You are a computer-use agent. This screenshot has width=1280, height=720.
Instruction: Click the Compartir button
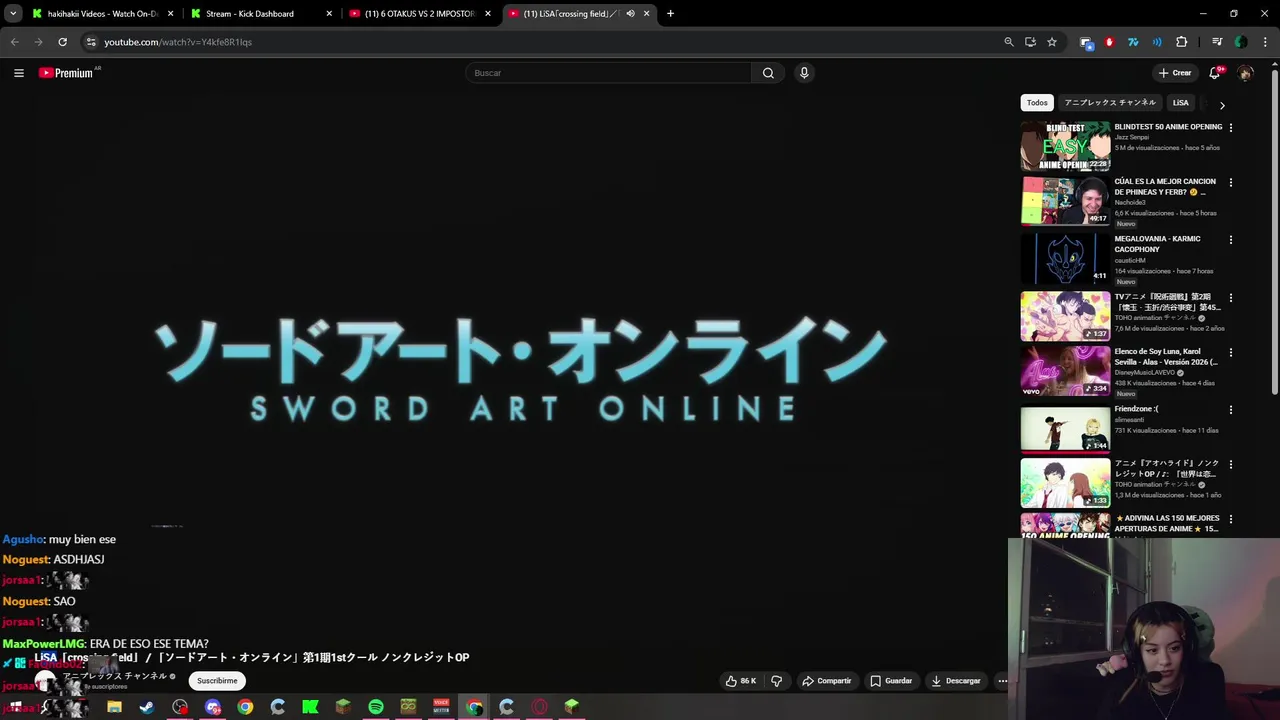pos(827,681)
